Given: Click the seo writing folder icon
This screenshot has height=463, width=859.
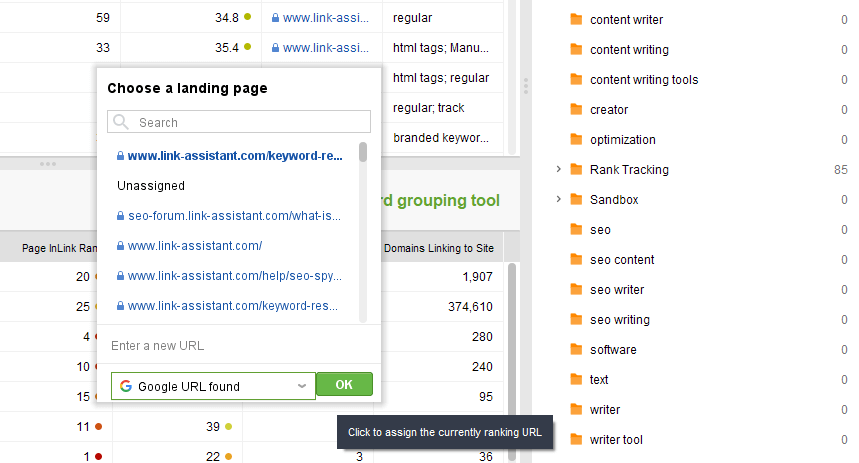Looking at the screenshot, I should [576, 319].
